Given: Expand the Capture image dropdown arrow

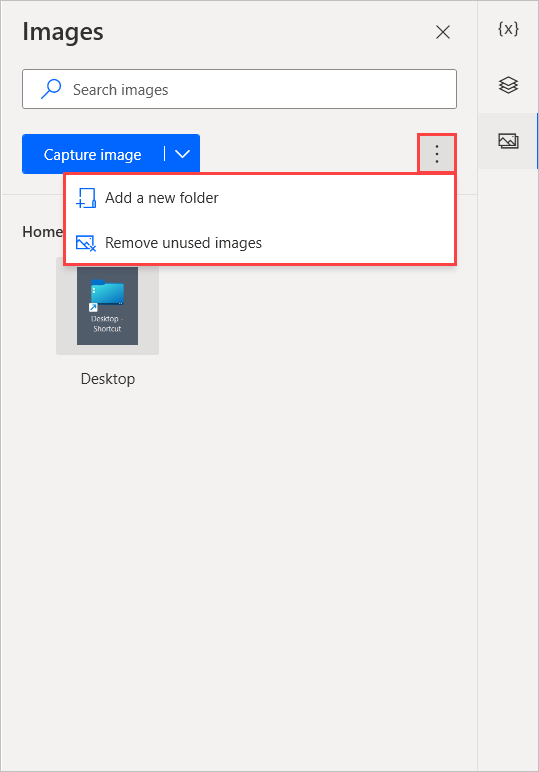Looking at the screenshot, I should (x=183, y=155).
